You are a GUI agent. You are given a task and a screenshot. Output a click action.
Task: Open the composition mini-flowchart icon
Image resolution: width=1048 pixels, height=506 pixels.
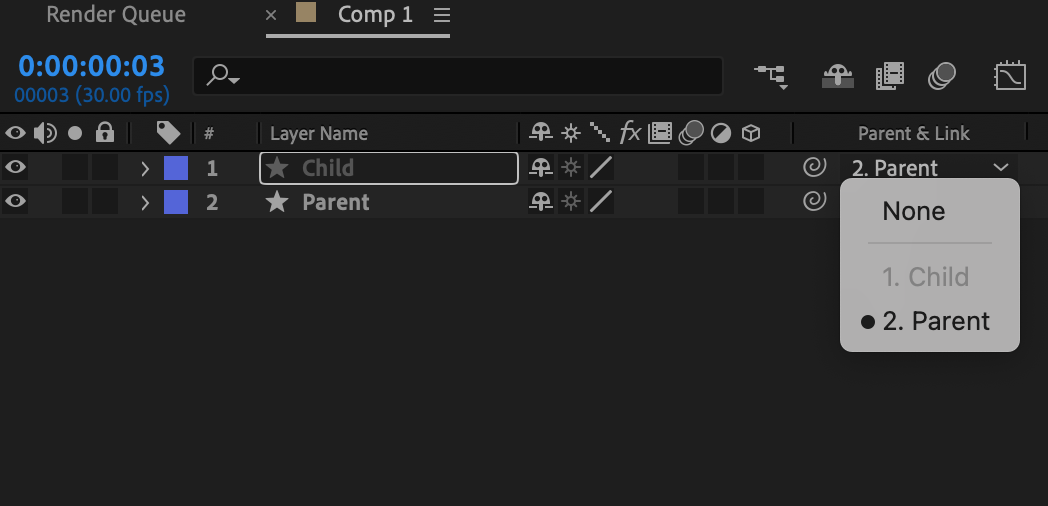pos(770,76)
